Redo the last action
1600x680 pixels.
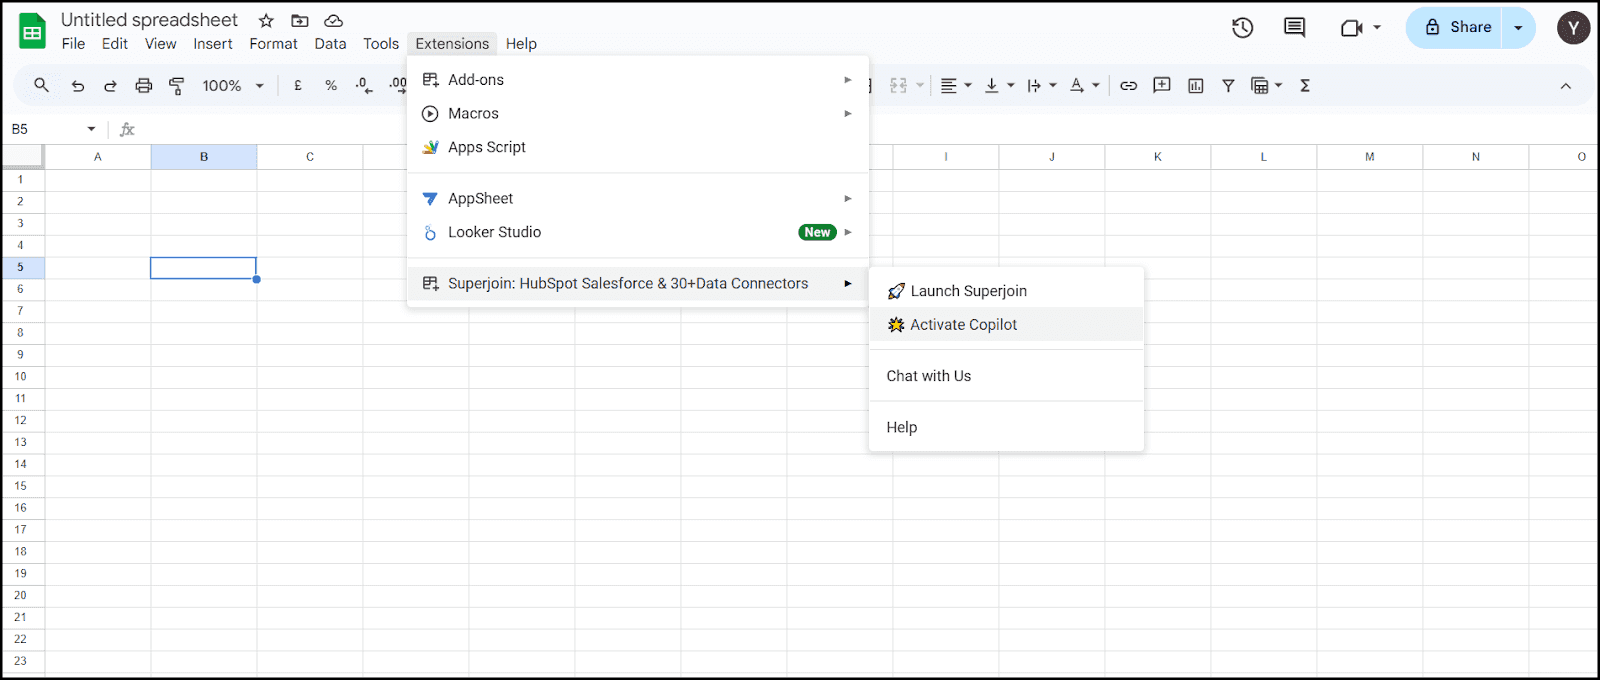click(x=111, y=86)
